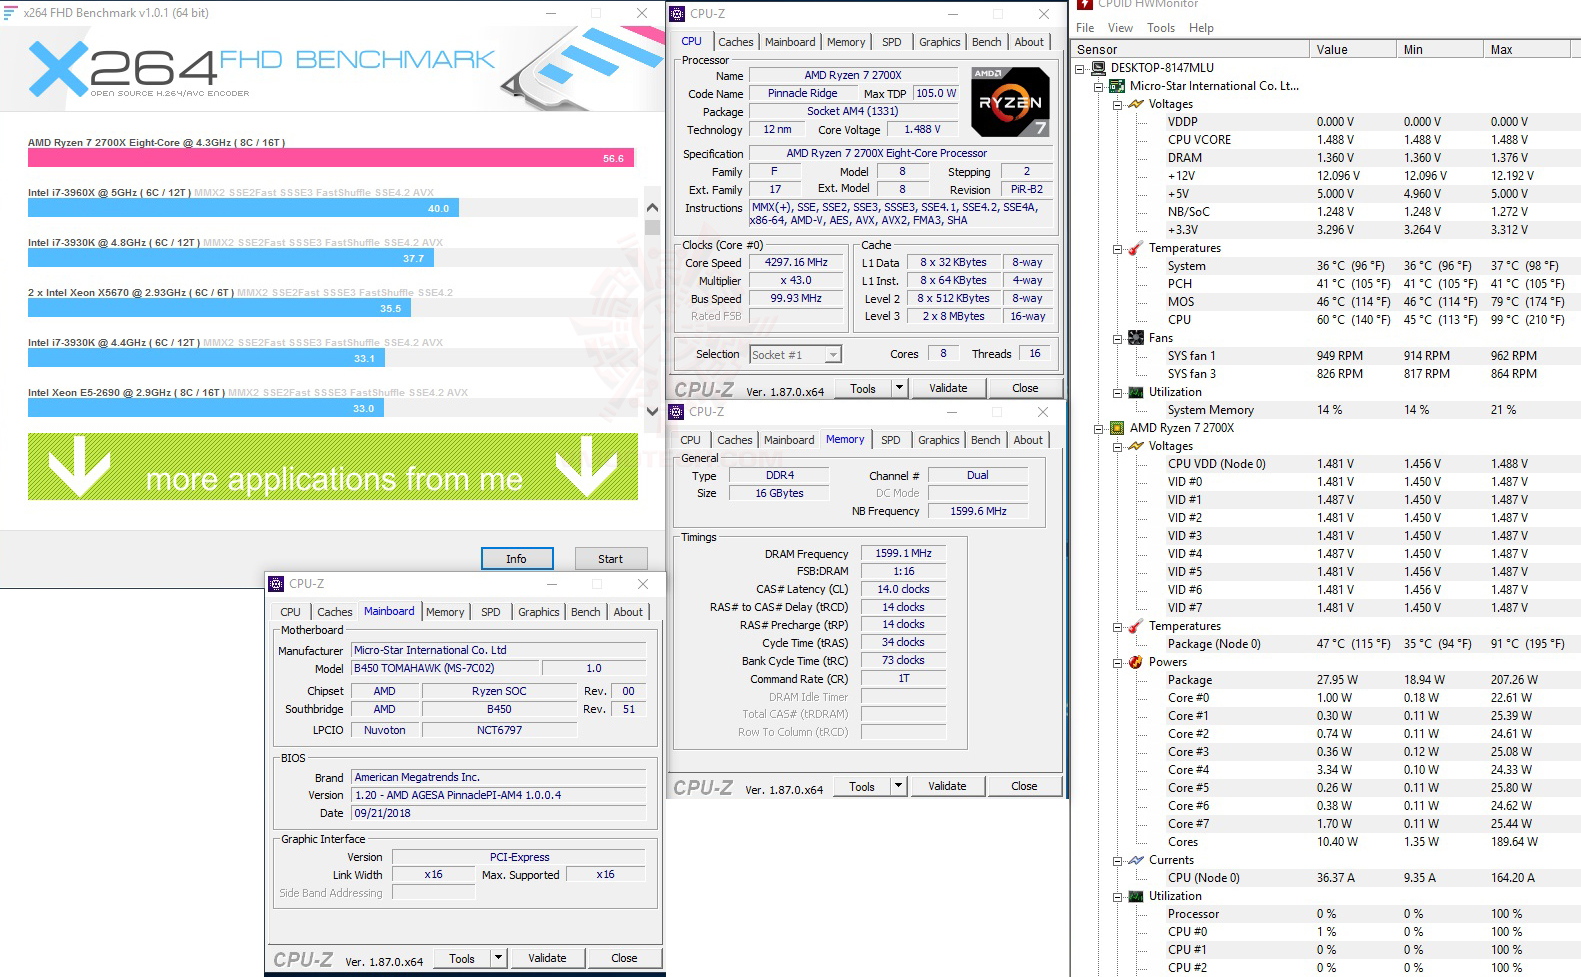
Task: Click Tools button in Mainboard CPU-Z window
Action: pos(463,958)
